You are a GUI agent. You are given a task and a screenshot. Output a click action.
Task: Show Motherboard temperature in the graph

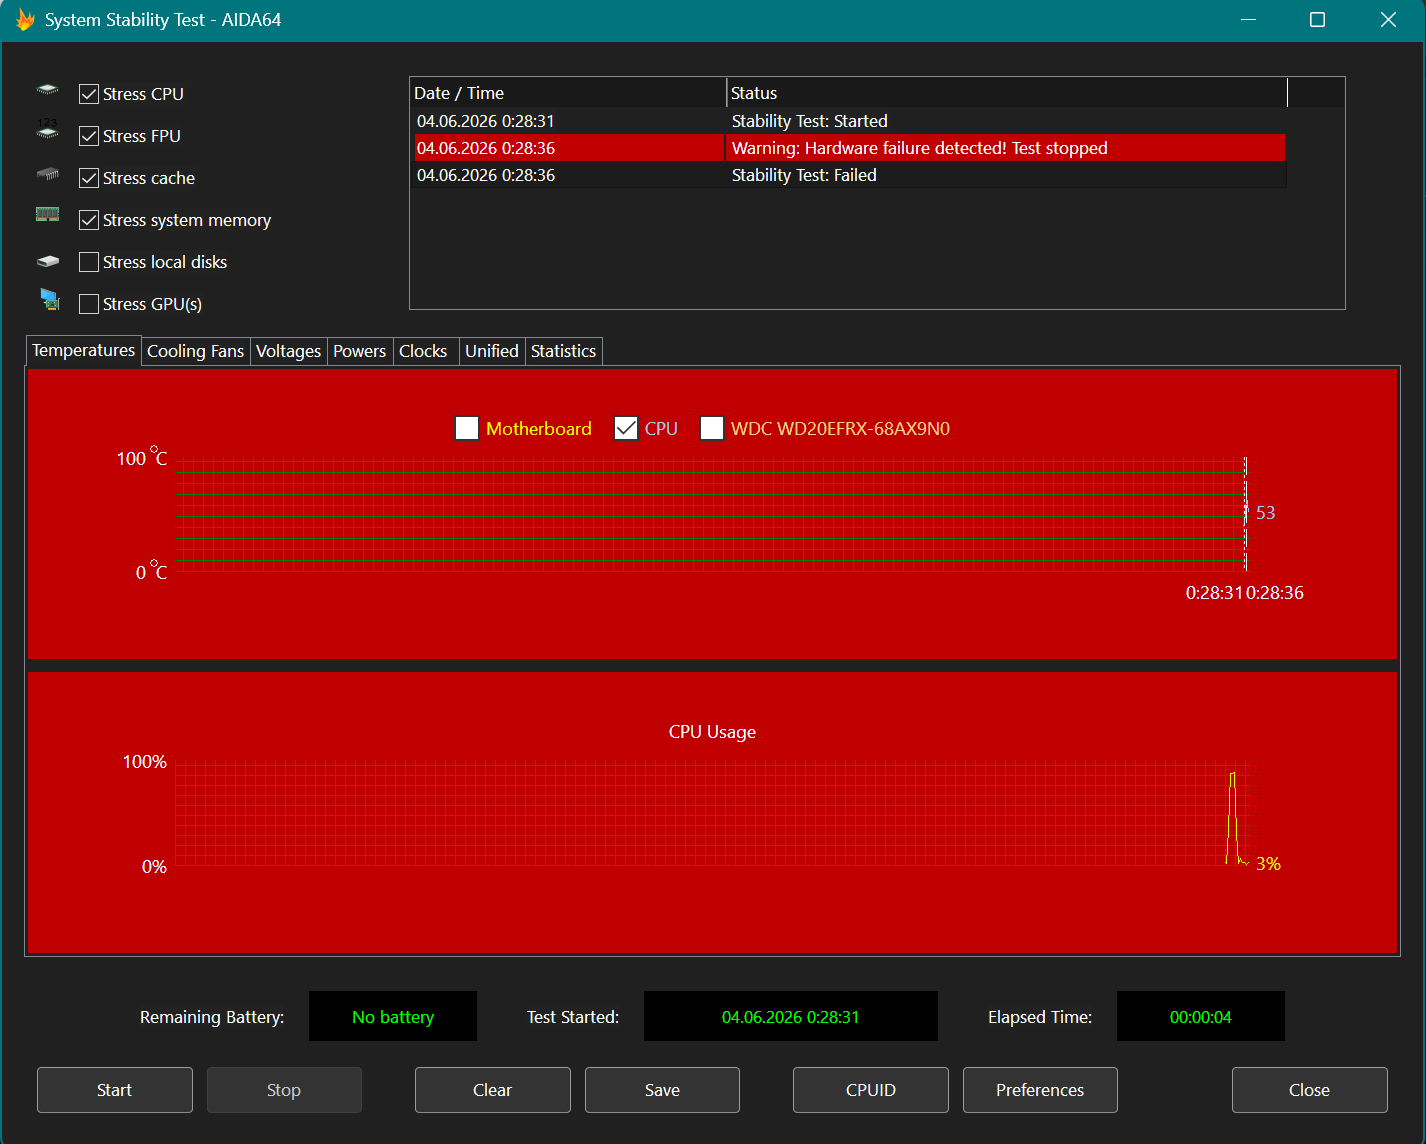[467, 428]
